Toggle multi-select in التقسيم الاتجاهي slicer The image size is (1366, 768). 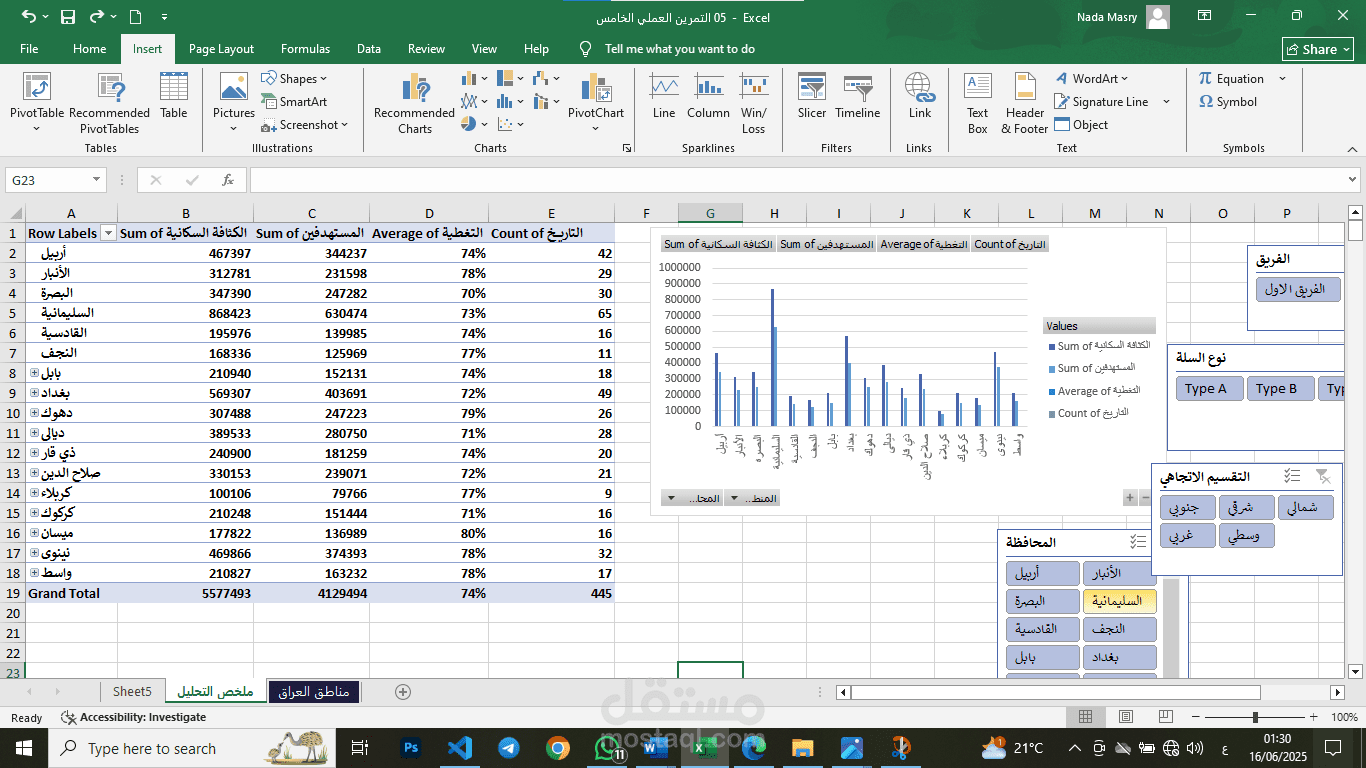pyautogui.click(x=1292, y=477)
